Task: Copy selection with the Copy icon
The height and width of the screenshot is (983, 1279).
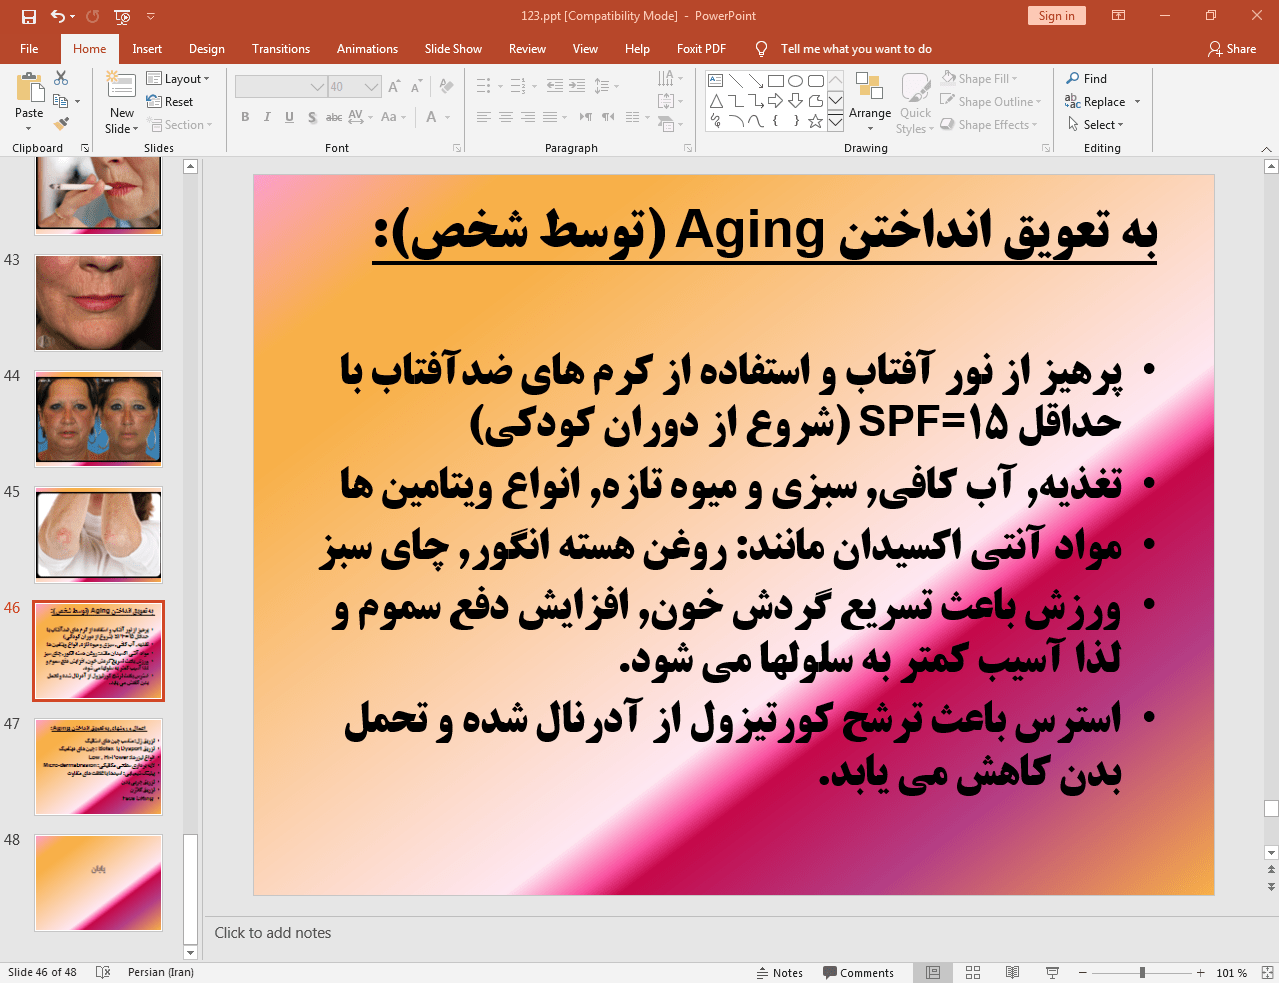Action: (61, 101)
